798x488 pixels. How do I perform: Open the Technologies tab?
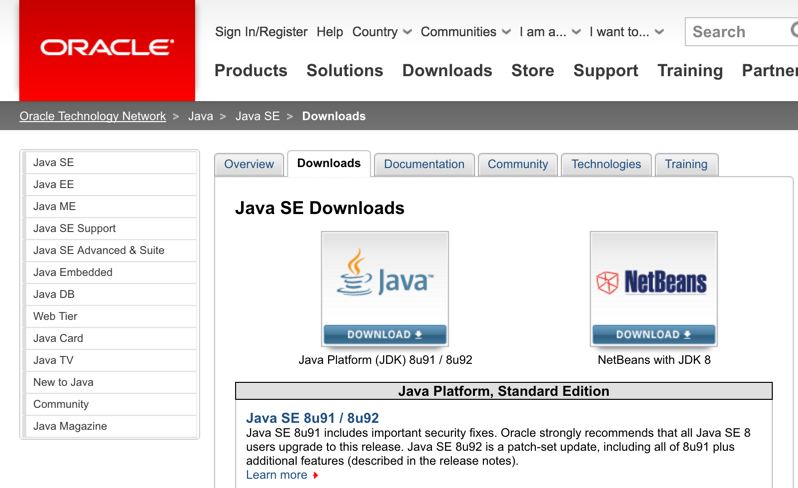[606, 164]
